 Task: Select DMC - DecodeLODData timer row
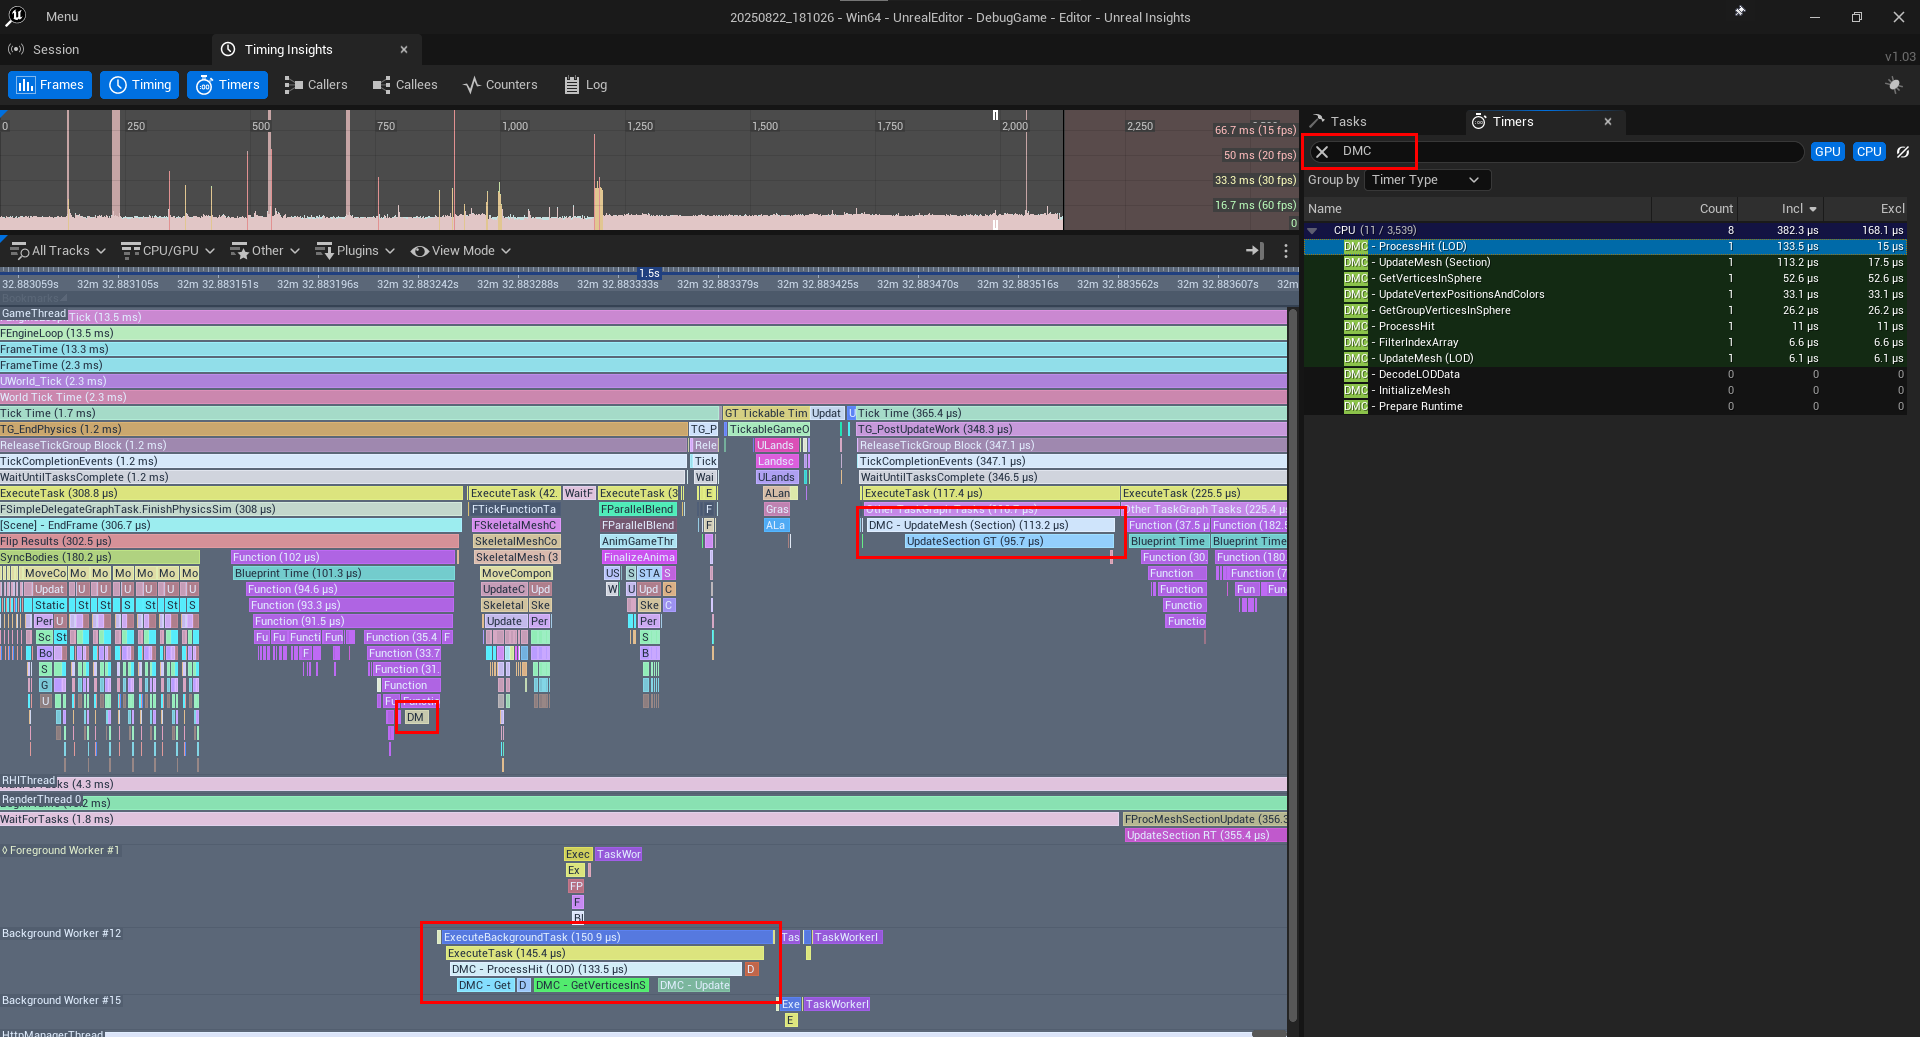1605,374
